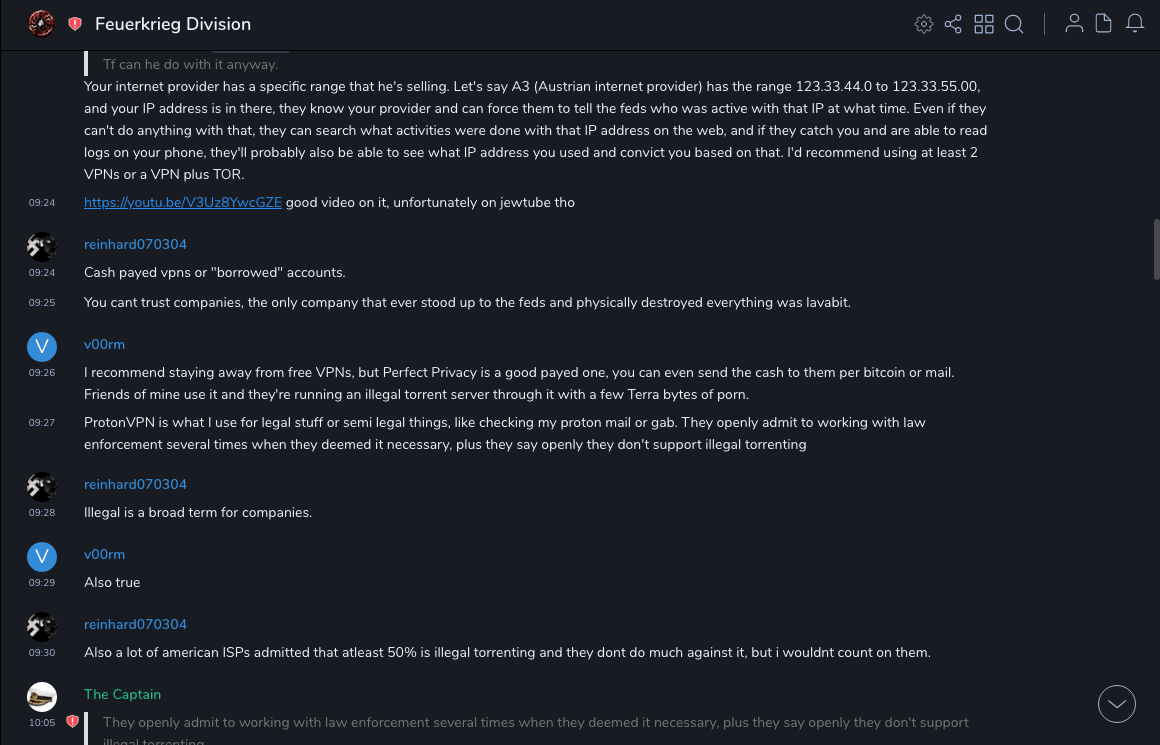Click the quoted "Tf can he do" reply
Viewport: 1160px width, 745px height.
click(190, 64)
